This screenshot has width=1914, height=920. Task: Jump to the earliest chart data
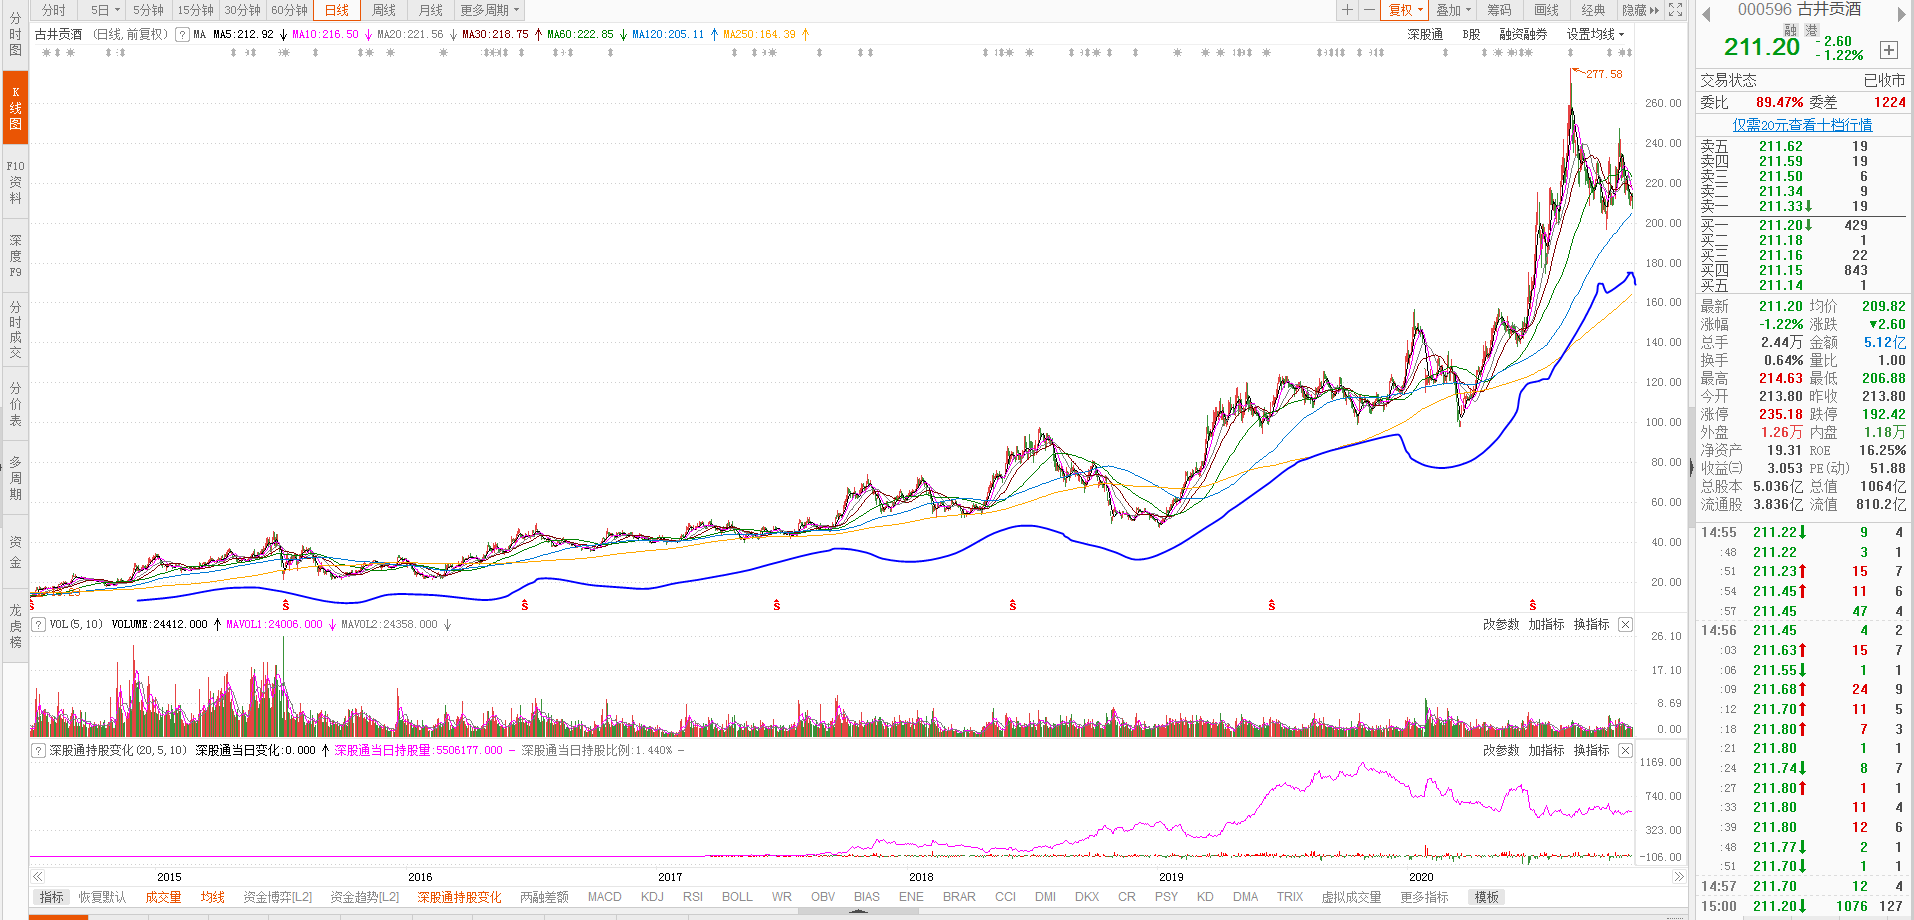coord(38,877)
